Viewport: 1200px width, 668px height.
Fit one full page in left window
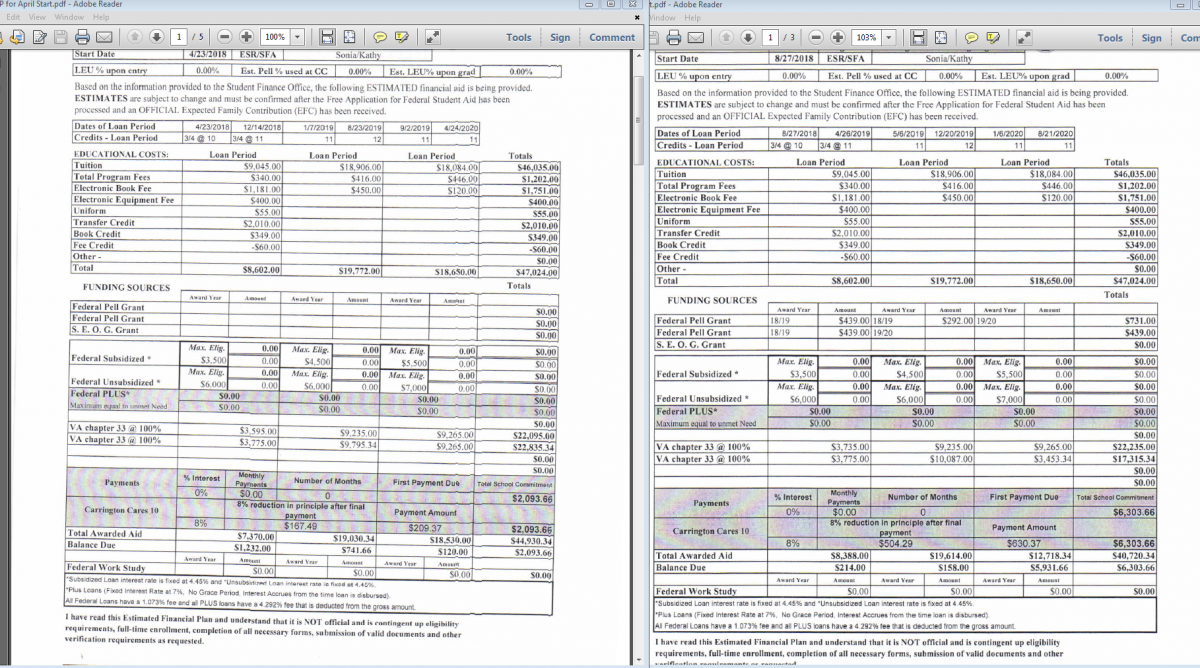[x=349, y=37]
